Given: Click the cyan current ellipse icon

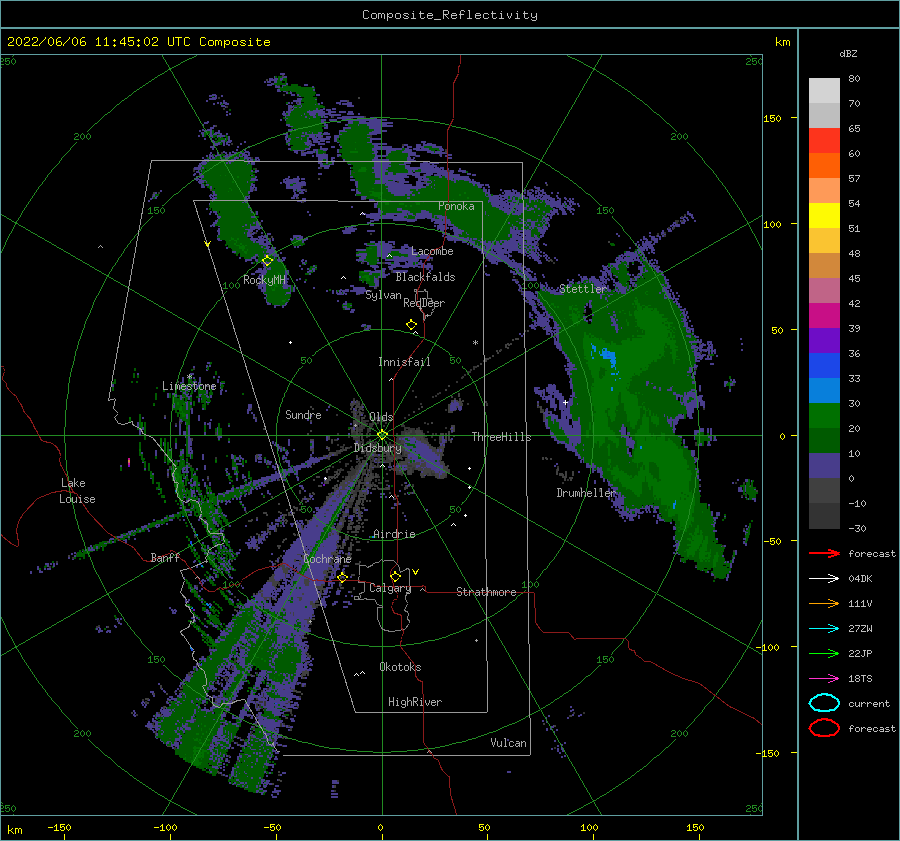Looking at the screenshot, I should 824,703.
